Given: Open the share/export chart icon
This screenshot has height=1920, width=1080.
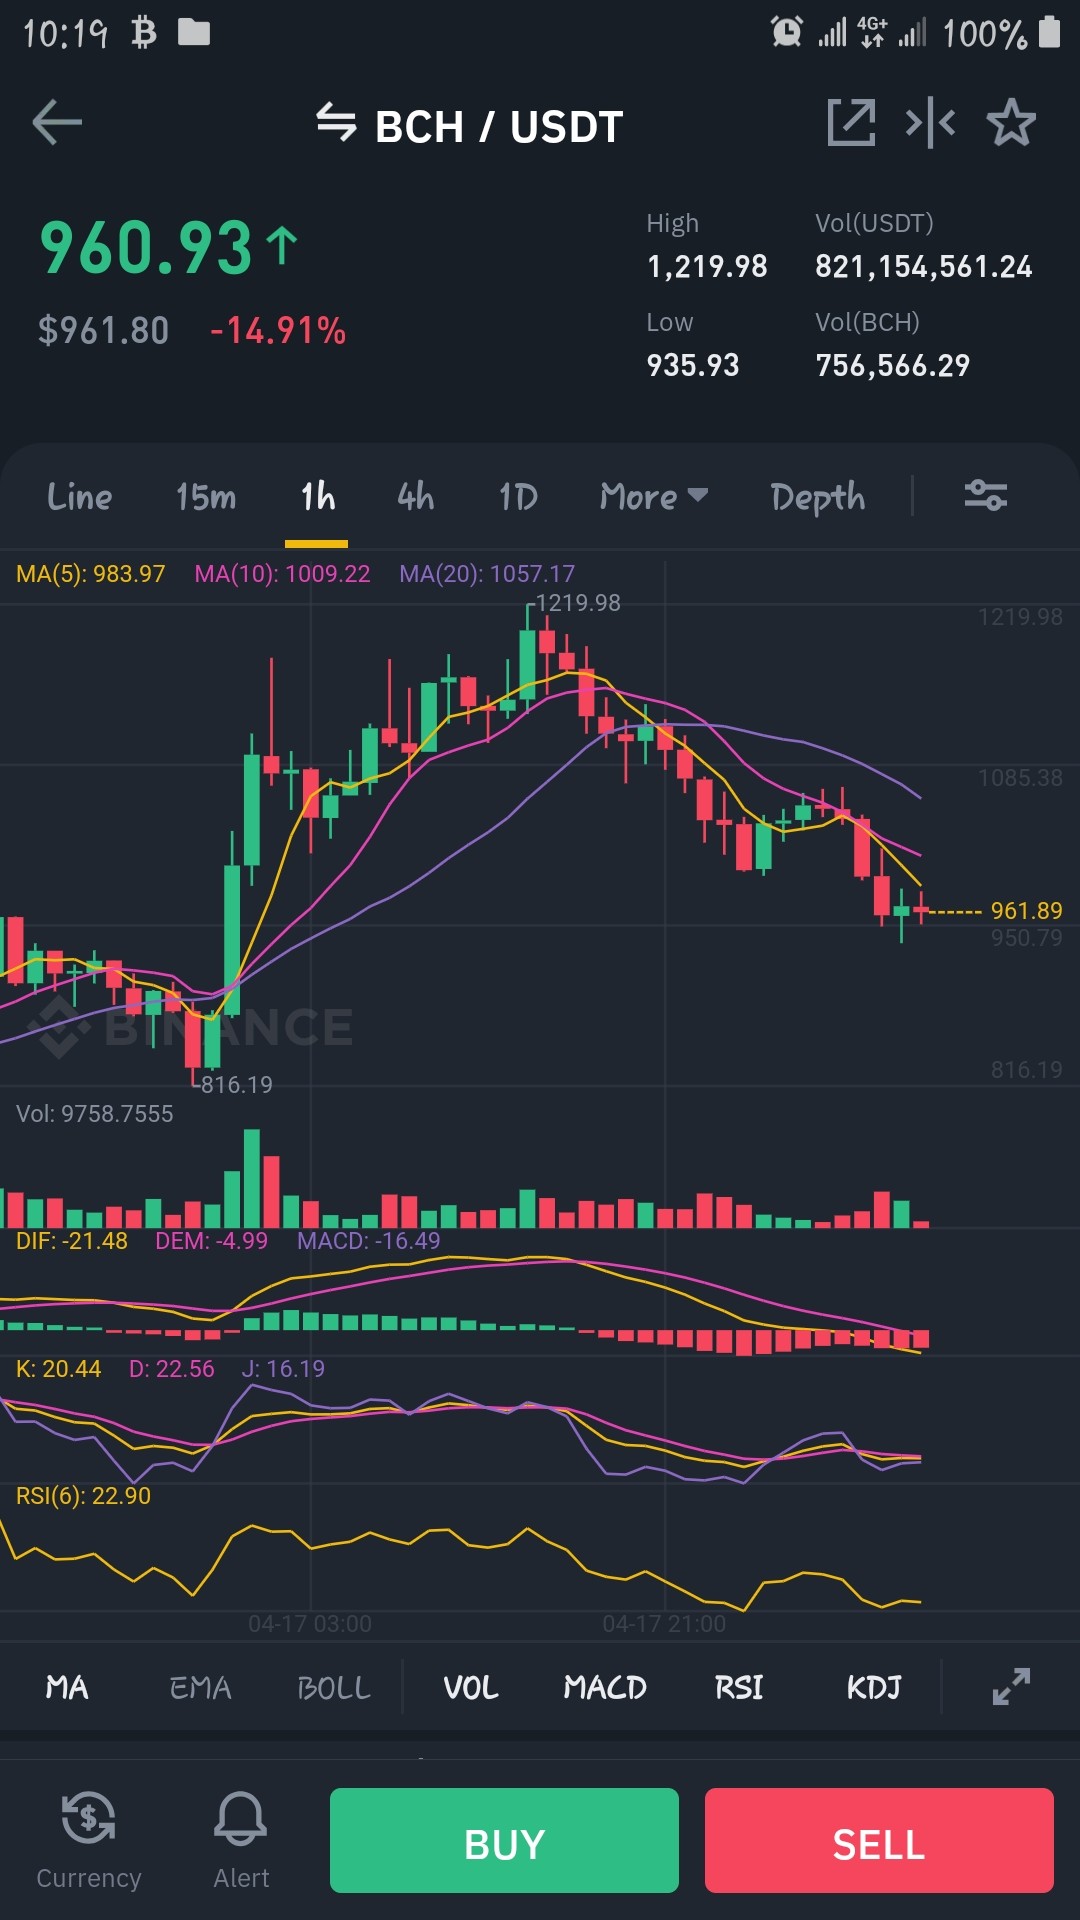Looking at the screenshot, I should (851, 123).
